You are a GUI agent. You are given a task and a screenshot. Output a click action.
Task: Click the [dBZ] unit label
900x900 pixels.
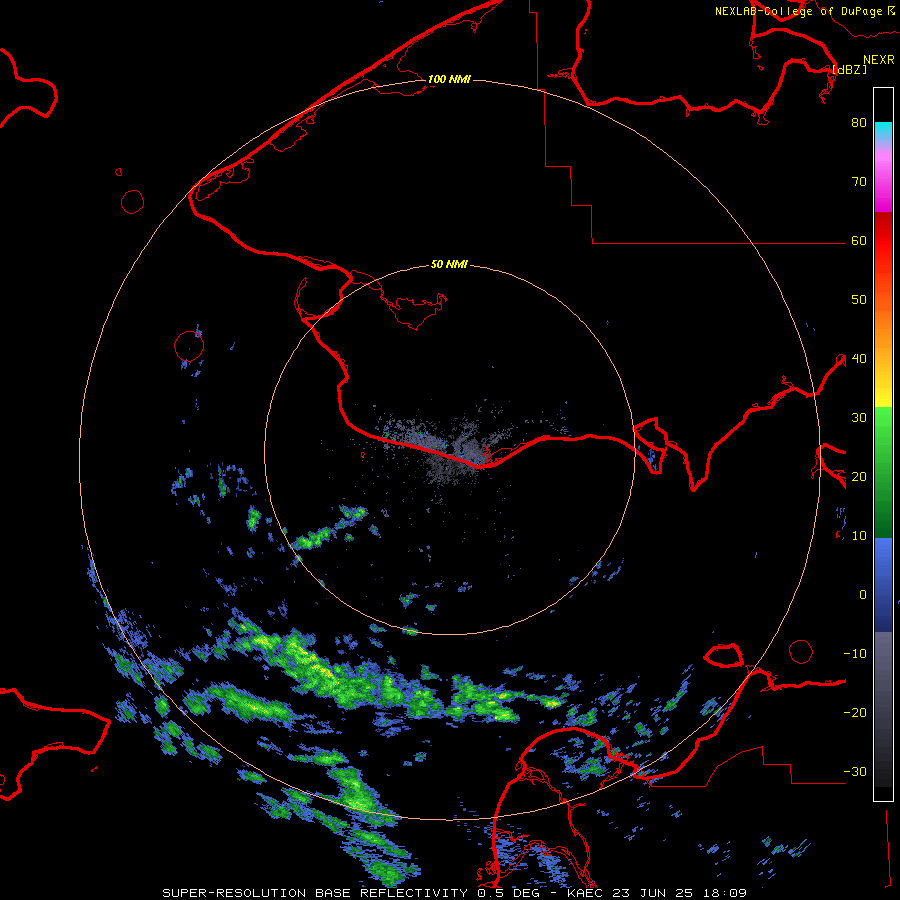click(849, 69)
